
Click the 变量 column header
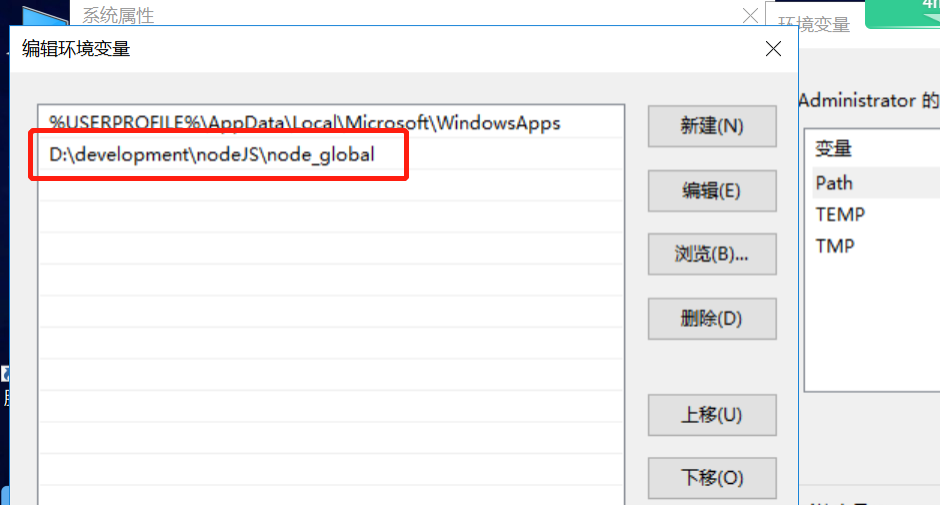coord(833,148)
